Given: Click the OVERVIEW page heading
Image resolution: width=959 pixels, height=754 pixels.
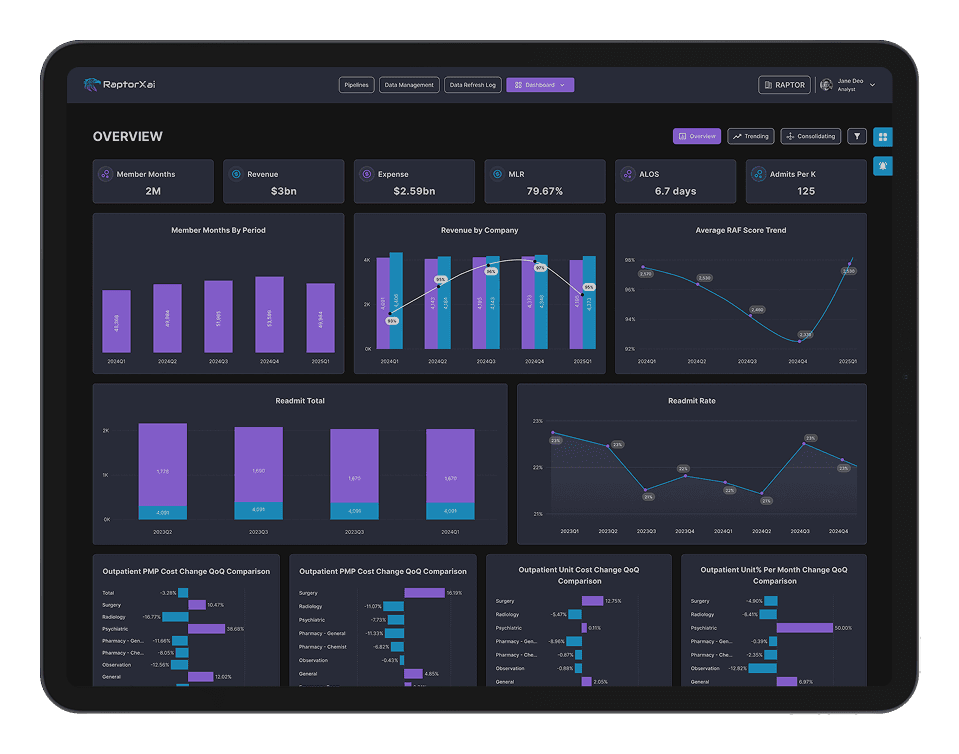Looking at the screenshot, I should [127, 136].
